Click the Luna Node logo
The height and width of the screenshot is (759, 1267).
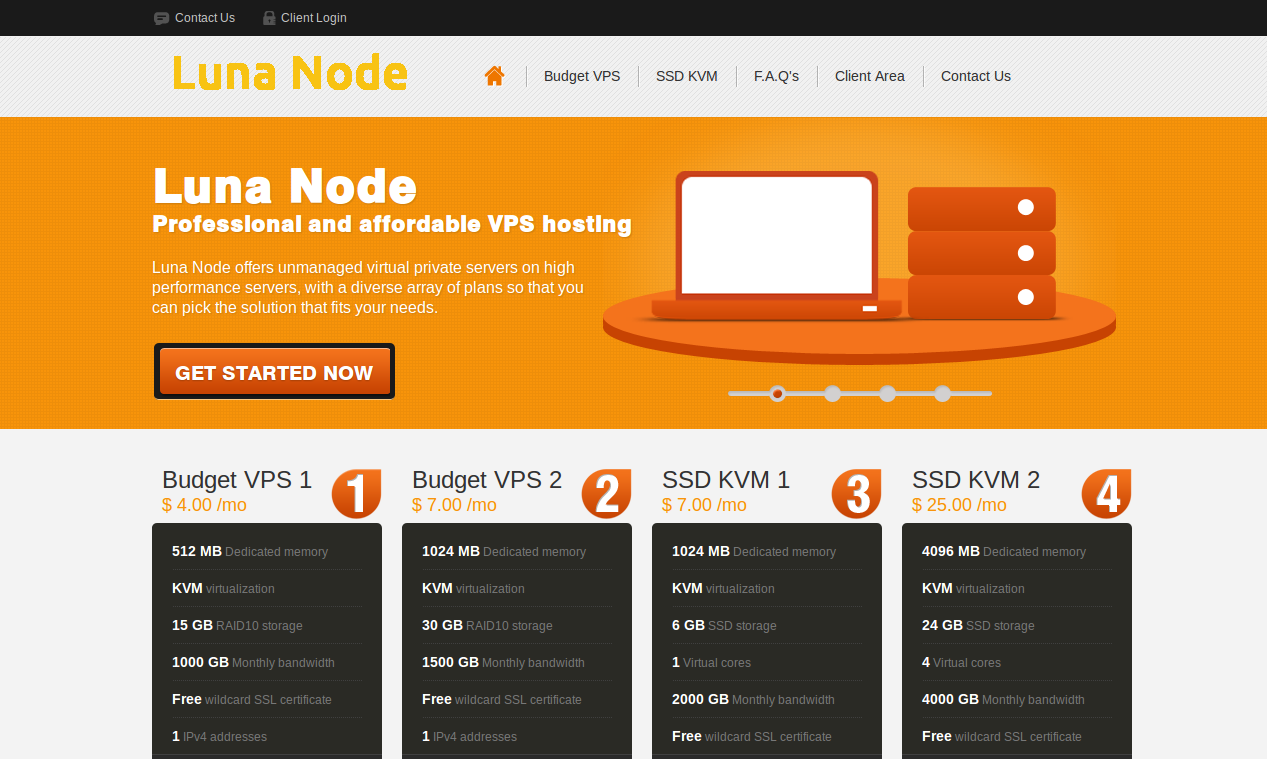[x=290, y=74]
